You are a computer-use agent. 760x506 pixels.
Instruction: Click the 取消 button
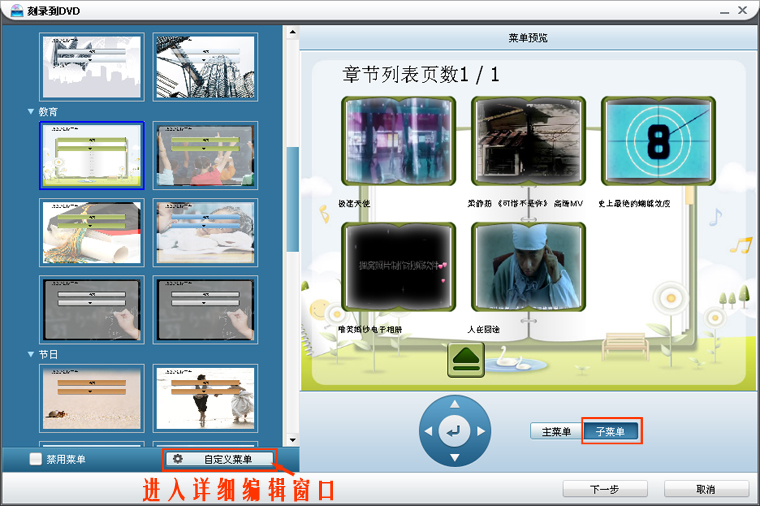click(706, 489)
